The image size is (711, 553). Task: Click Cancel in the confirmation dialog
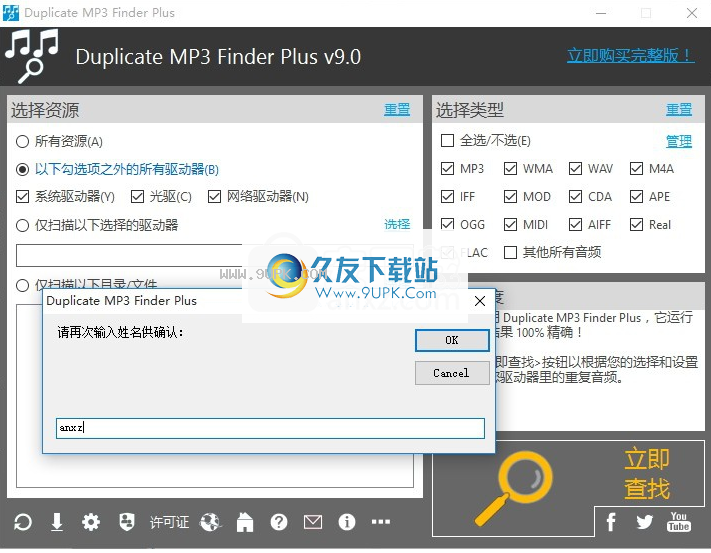pyautogui.click(x=452, y=373)
